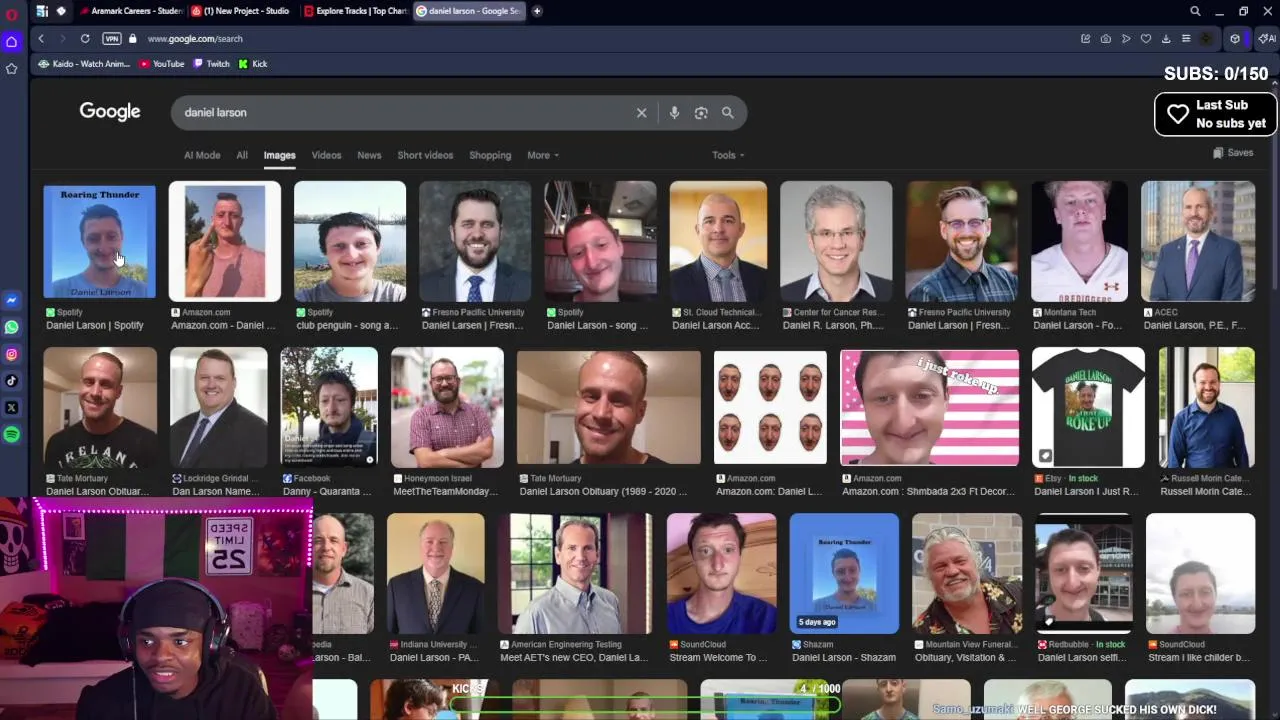
Task: Click the VPN badge in address bar
Action: click(112, 39)
